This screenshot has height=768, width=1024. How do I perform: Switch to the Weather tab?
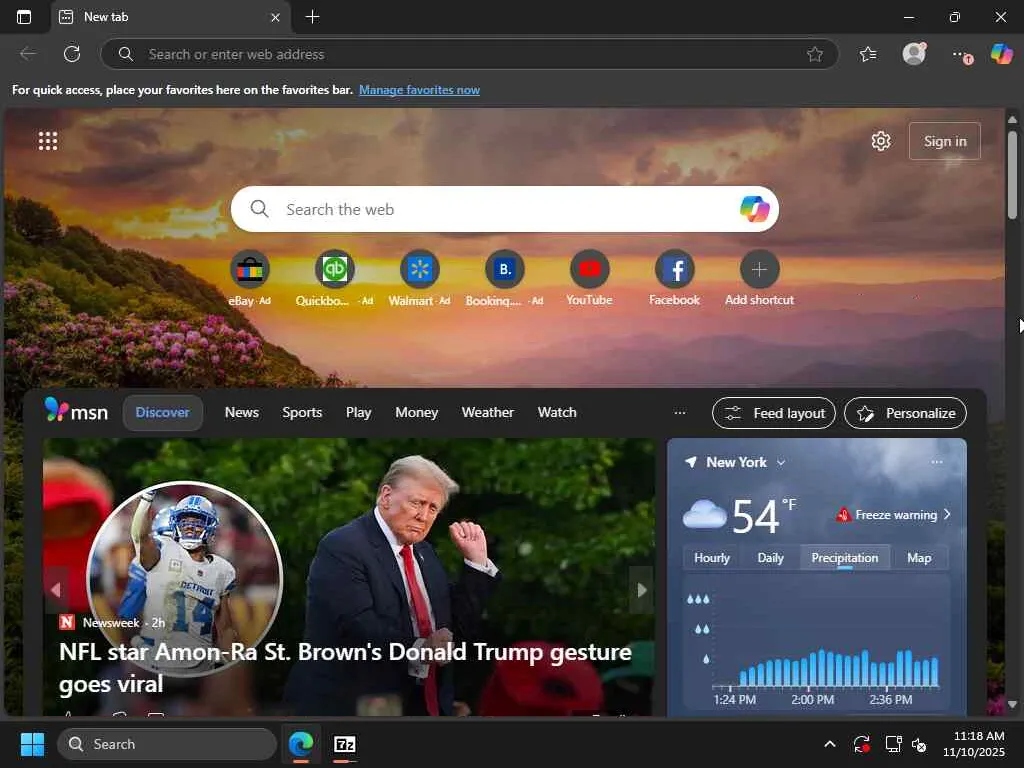(488, 413)
